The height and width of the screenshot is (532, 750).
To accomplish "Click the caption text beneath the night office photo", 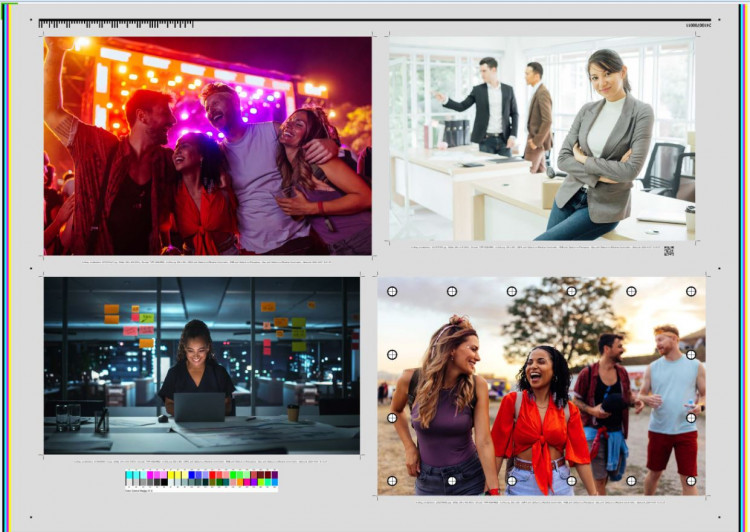I will (201, 462).
